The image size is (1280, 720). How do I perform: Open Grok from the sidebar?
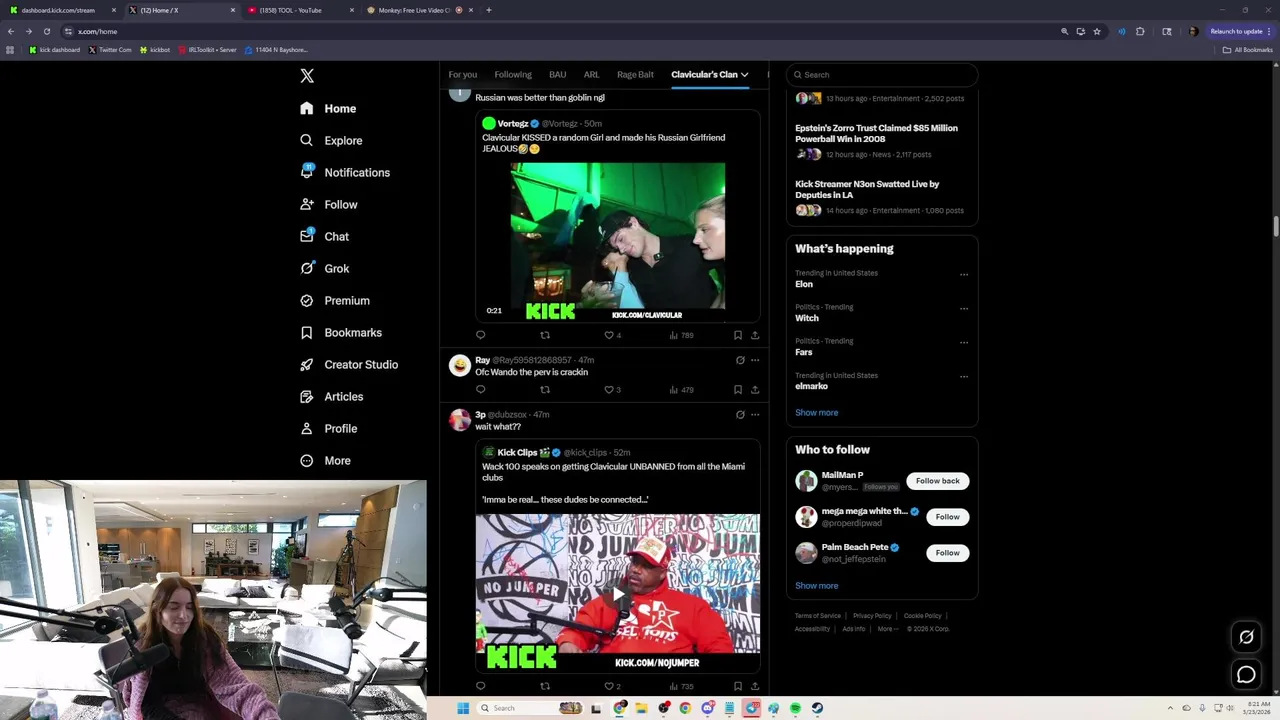tap(324, 268)
